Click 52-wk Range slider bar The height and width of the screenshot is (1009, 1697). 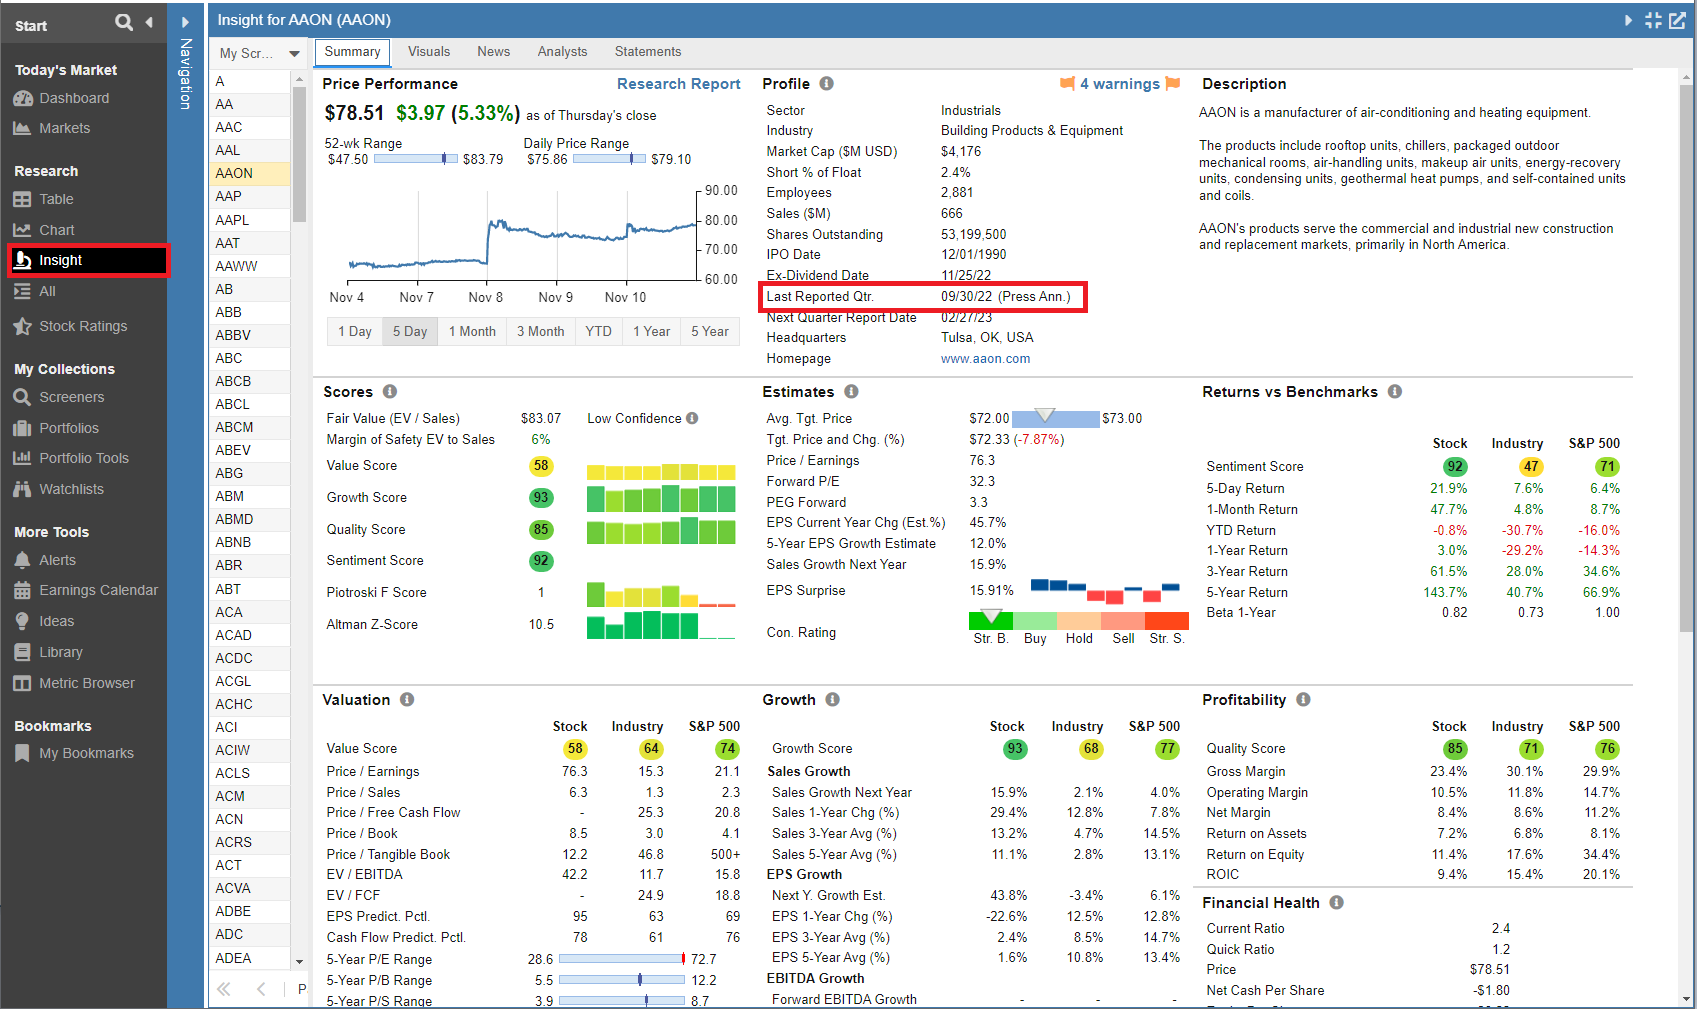415,159
